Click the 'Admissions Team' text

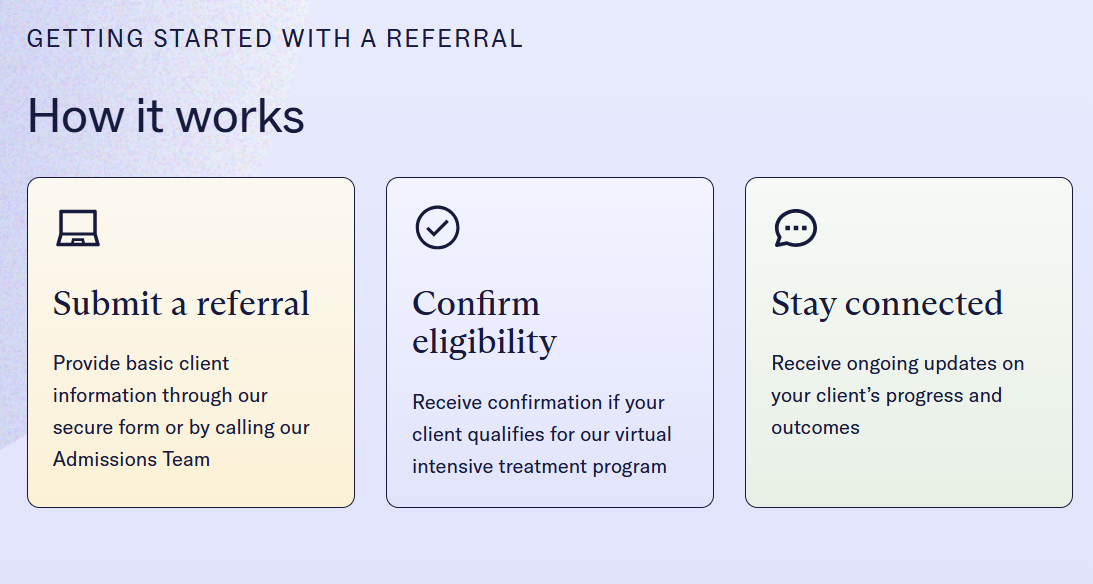131,459
